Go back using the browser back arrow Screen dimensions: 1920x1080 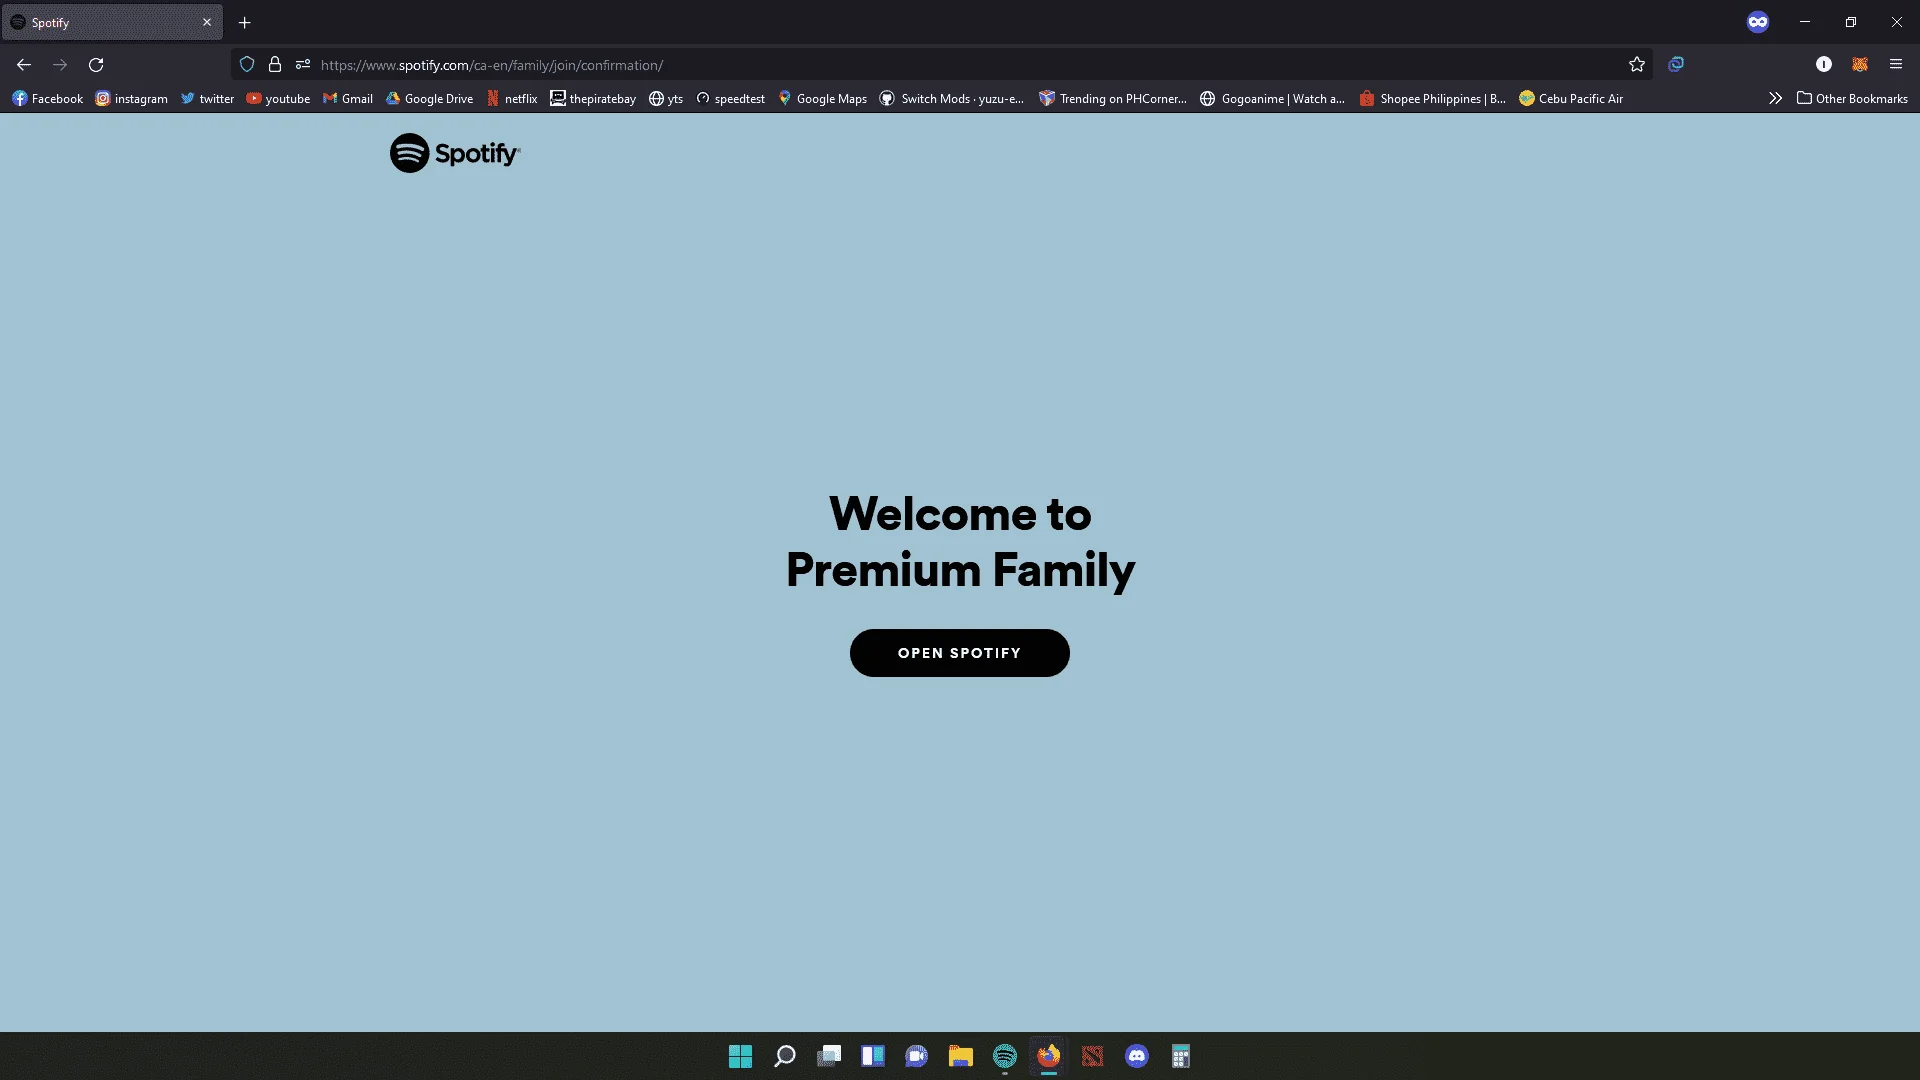tap(24, 65)
